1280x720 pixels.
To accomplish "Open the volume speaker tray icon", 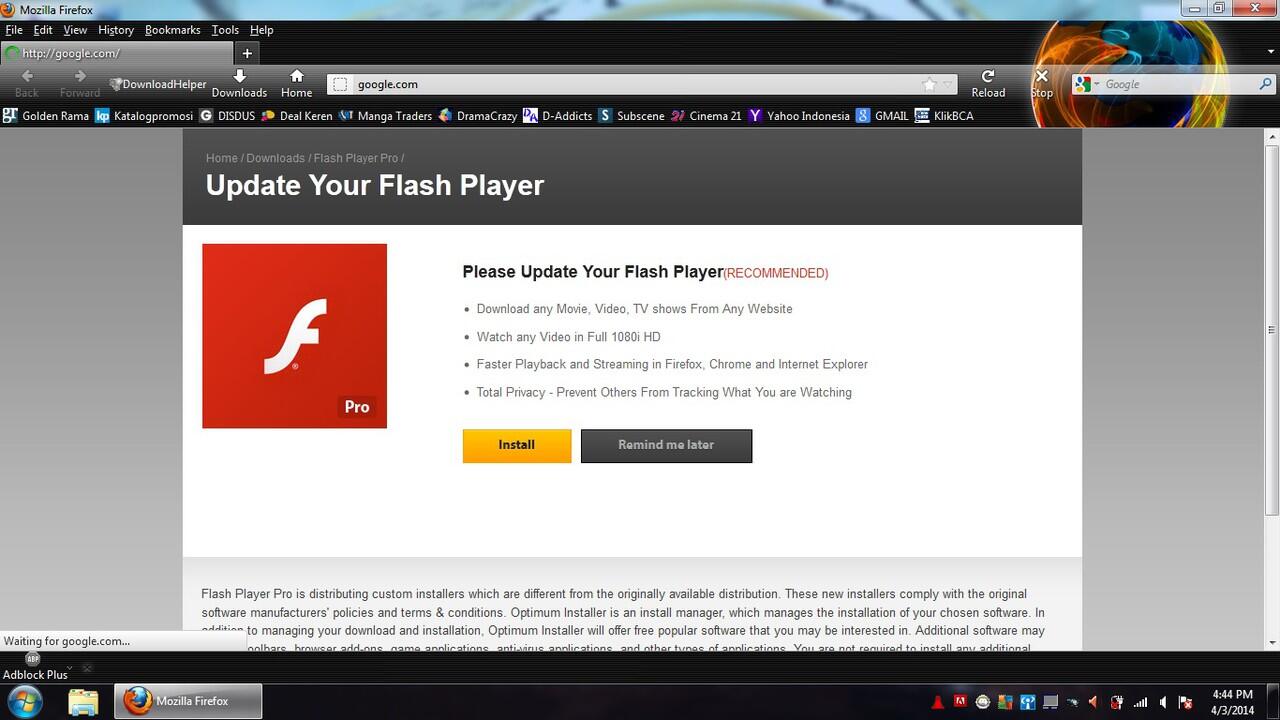I will 1163,702.
